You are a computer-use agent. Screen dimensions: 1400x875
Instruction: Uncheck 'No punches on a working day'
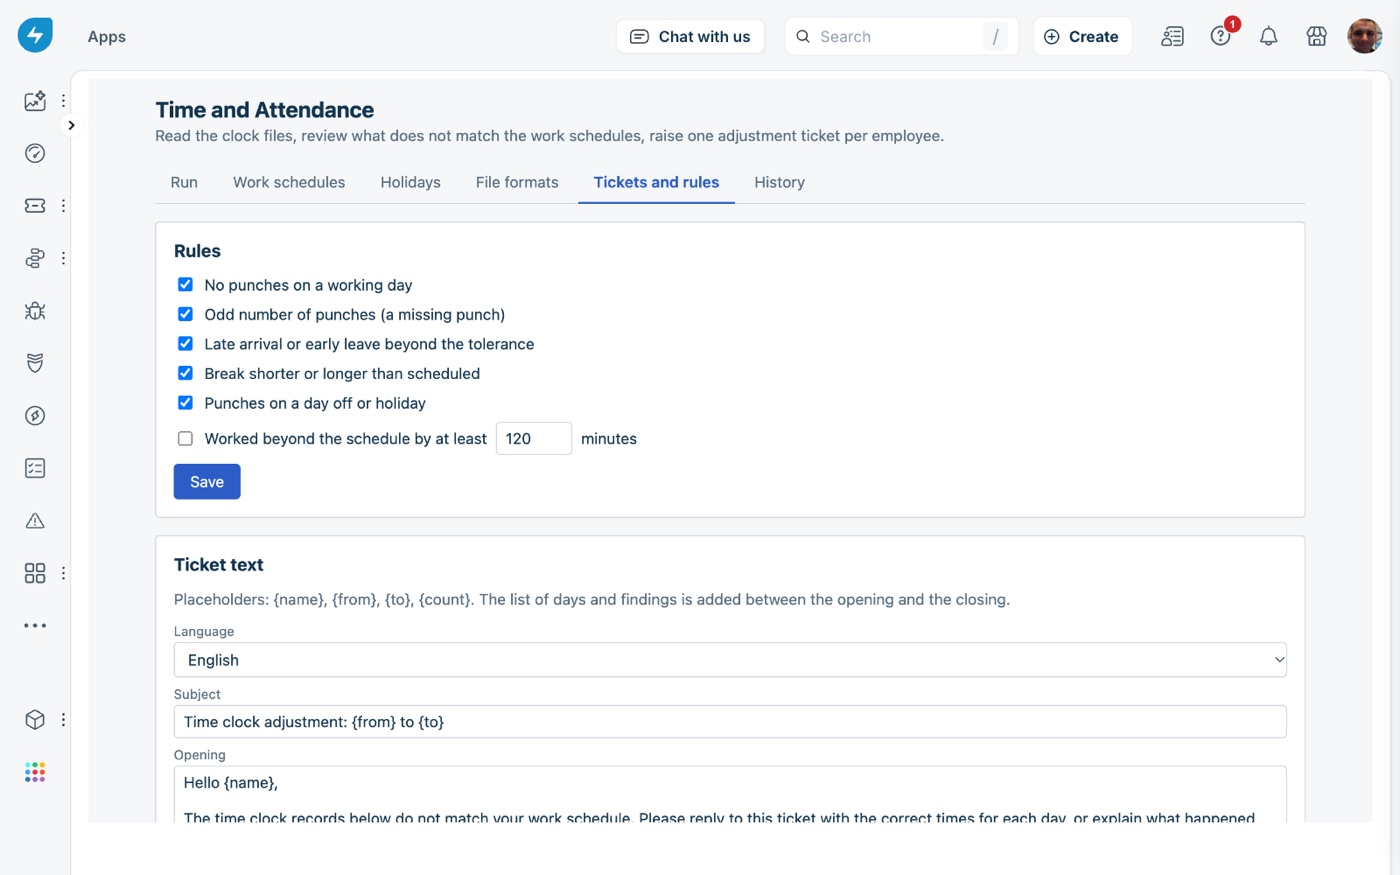185,285
